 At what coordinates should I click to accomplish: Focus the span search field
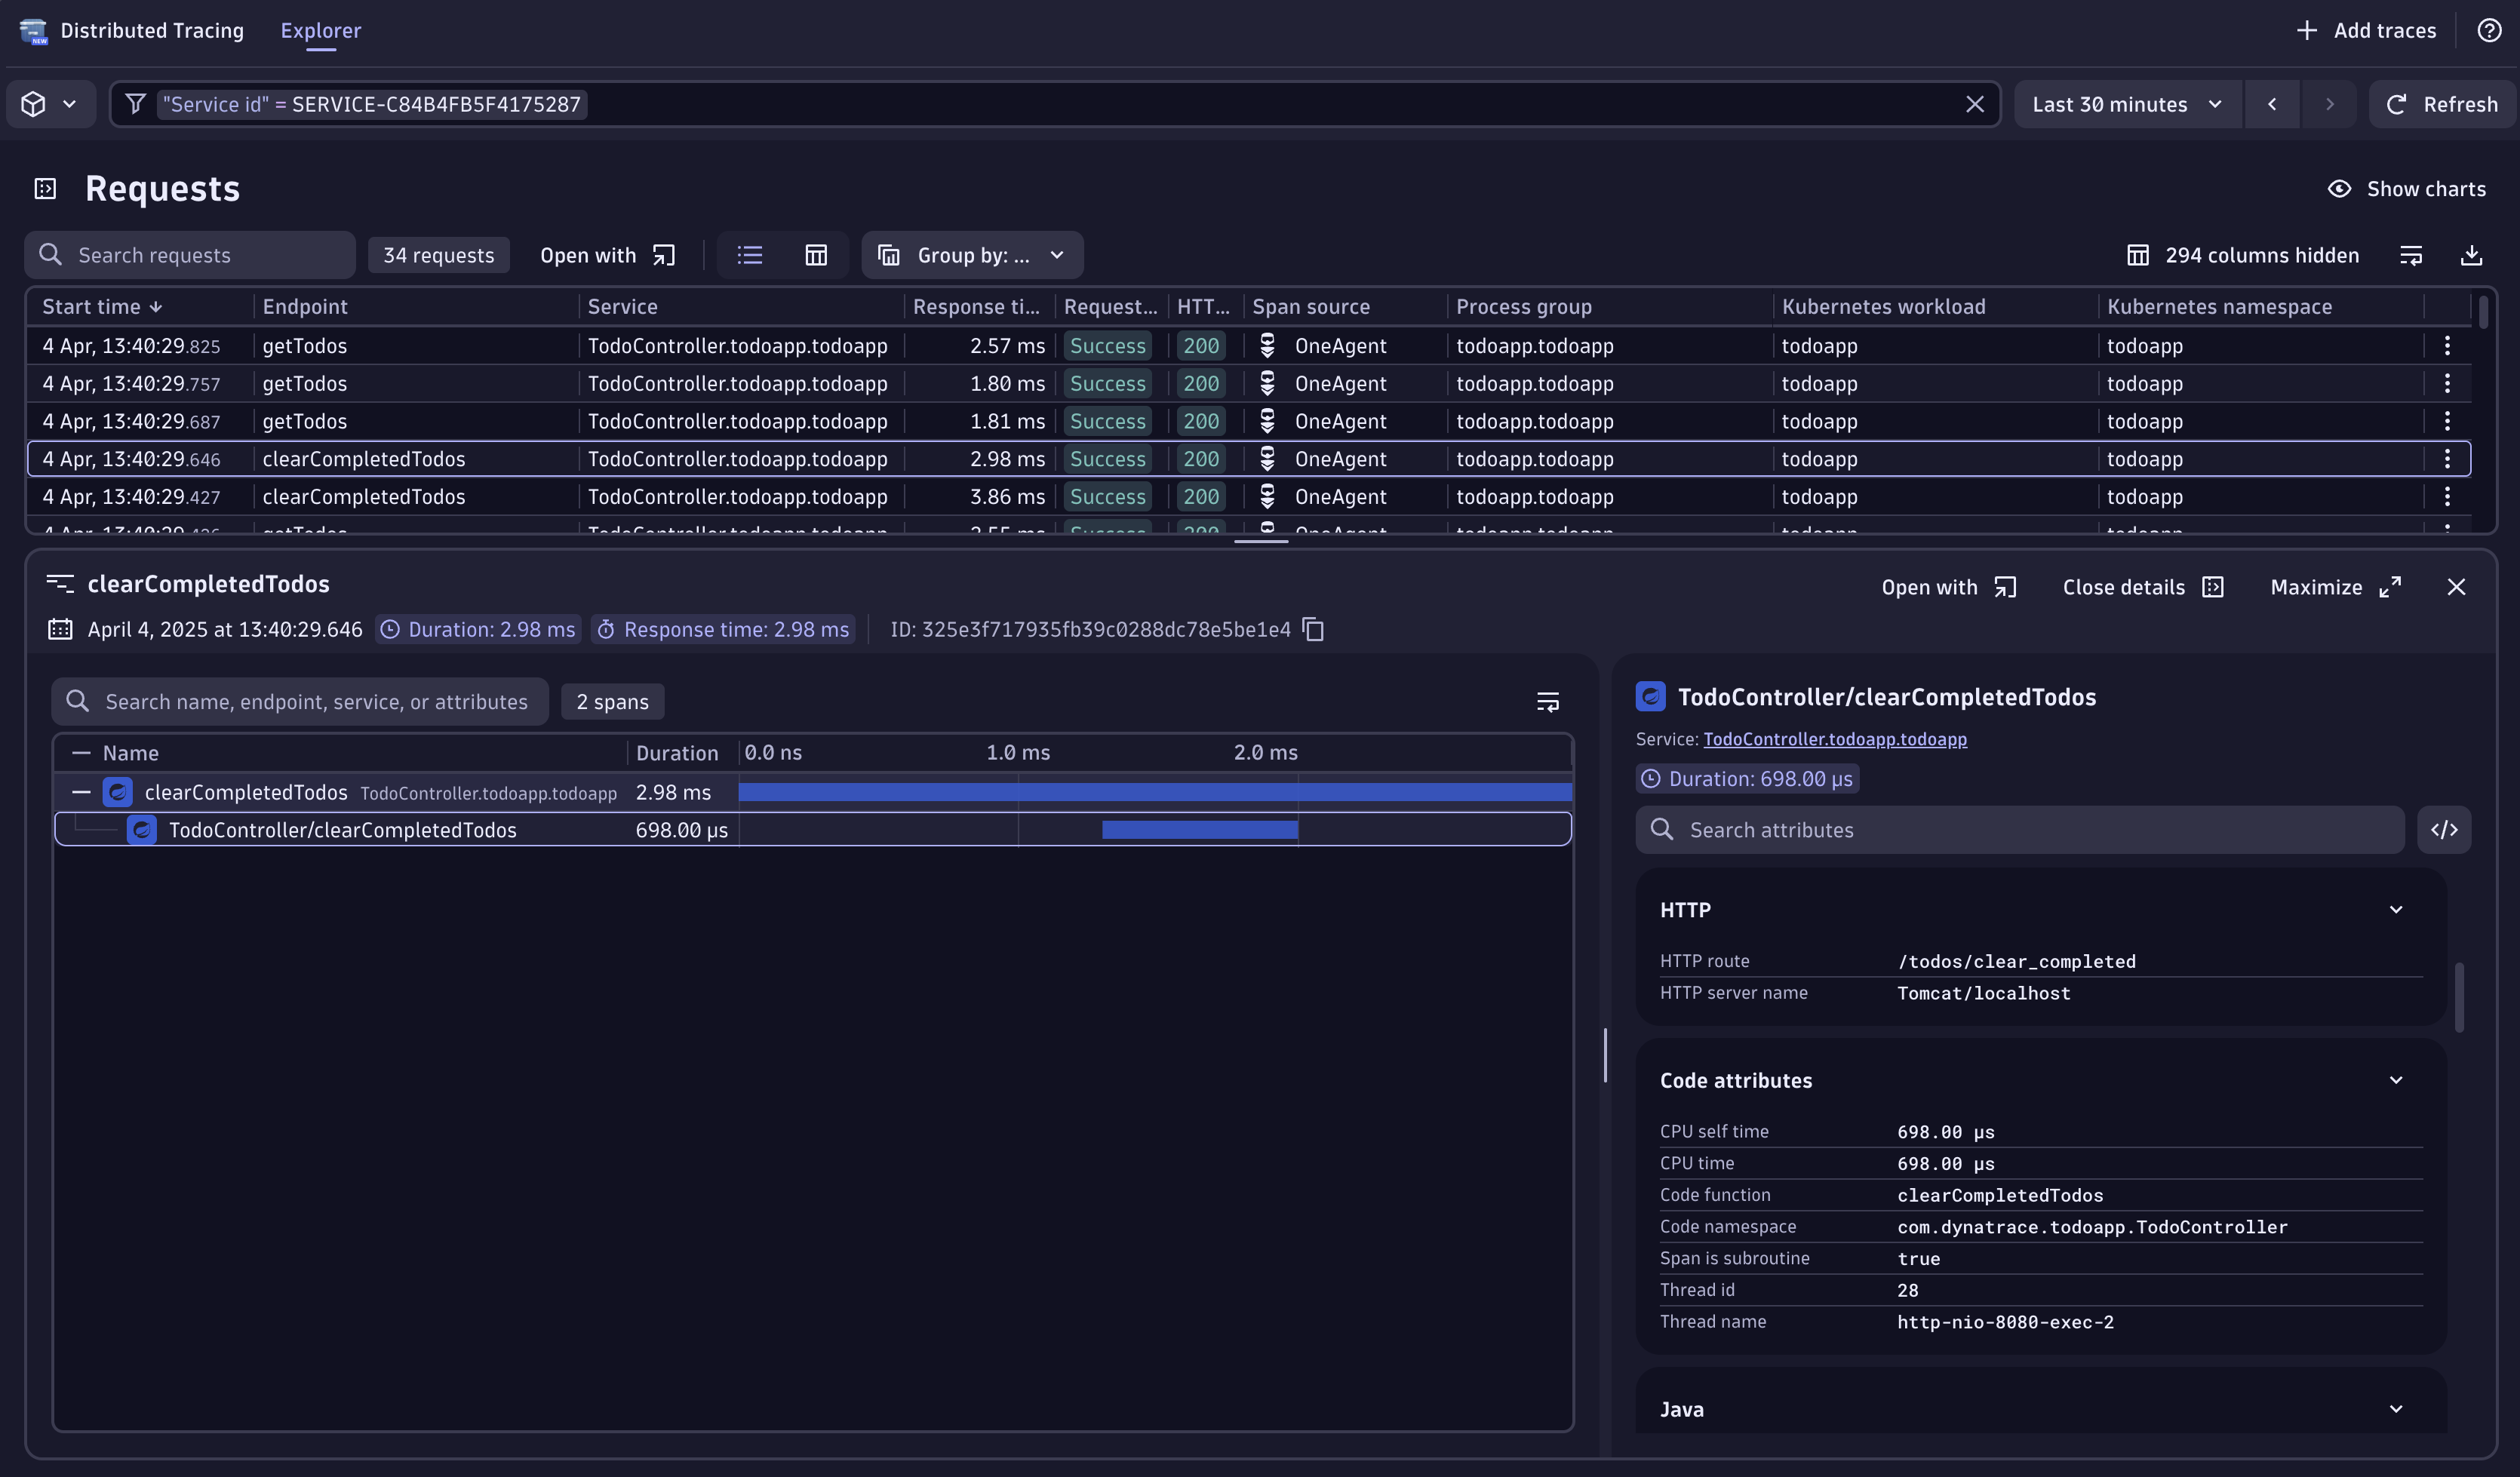300,702
